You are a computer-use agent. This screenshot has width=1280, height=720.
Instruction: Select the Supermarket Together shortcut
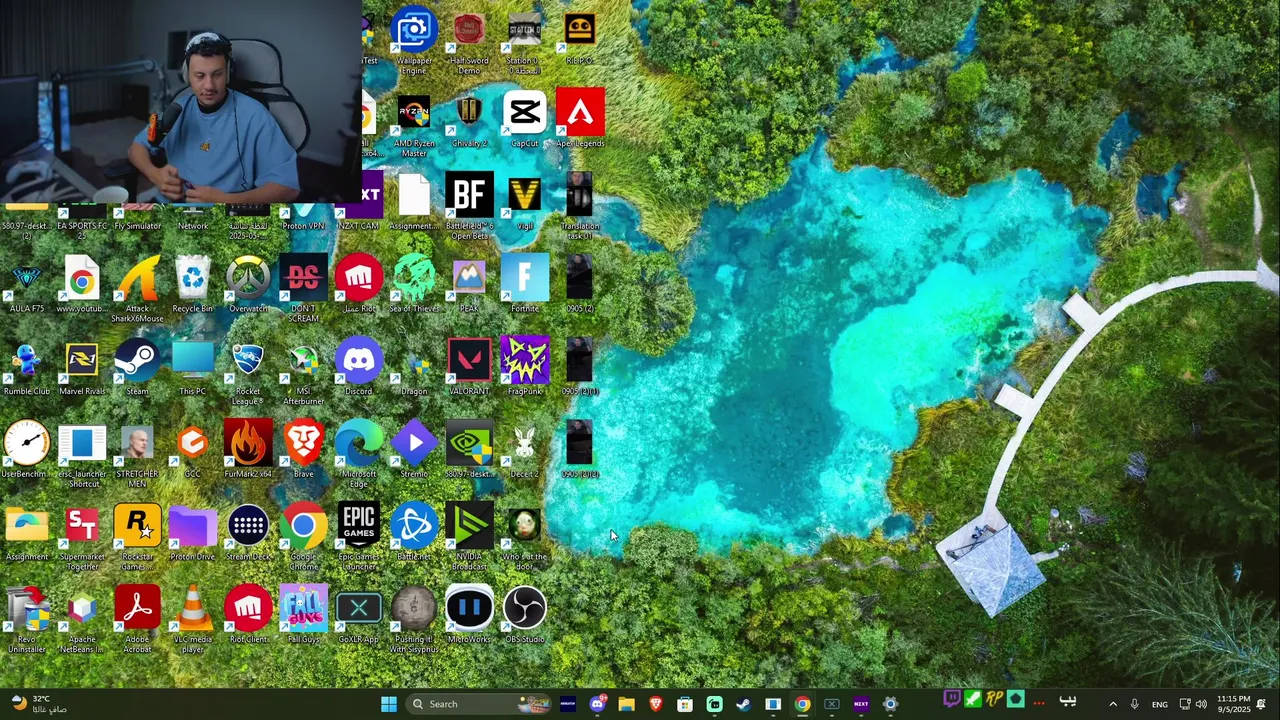click(82, 537)
